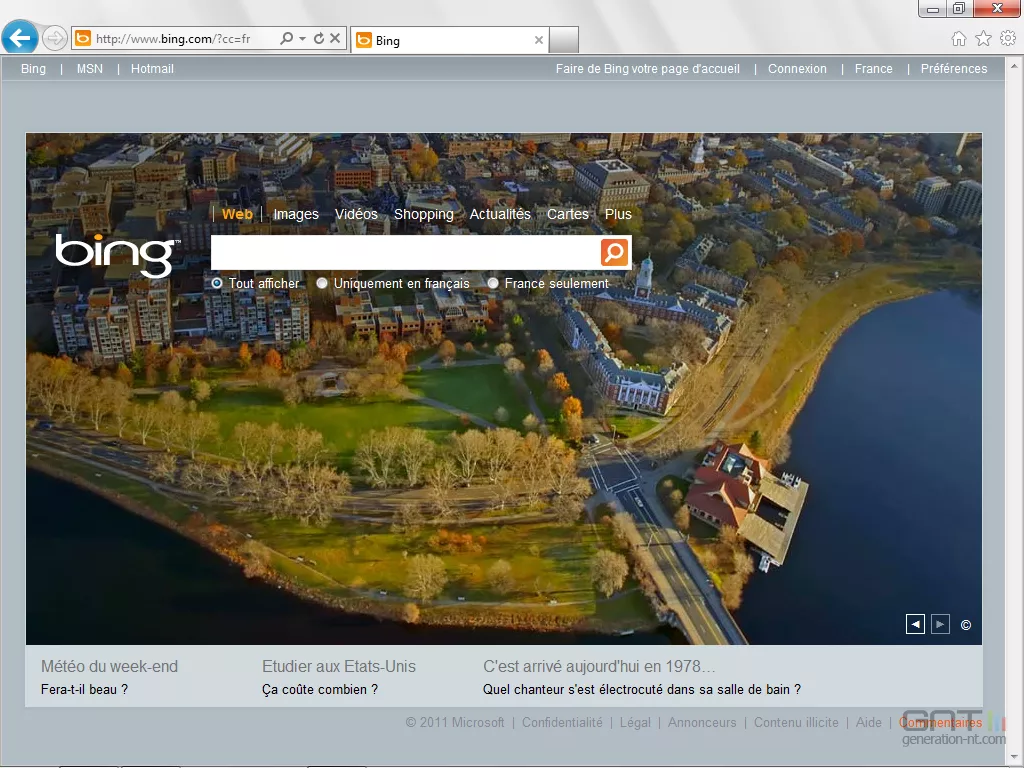Open Confidentialité footer link

point(562,722)
